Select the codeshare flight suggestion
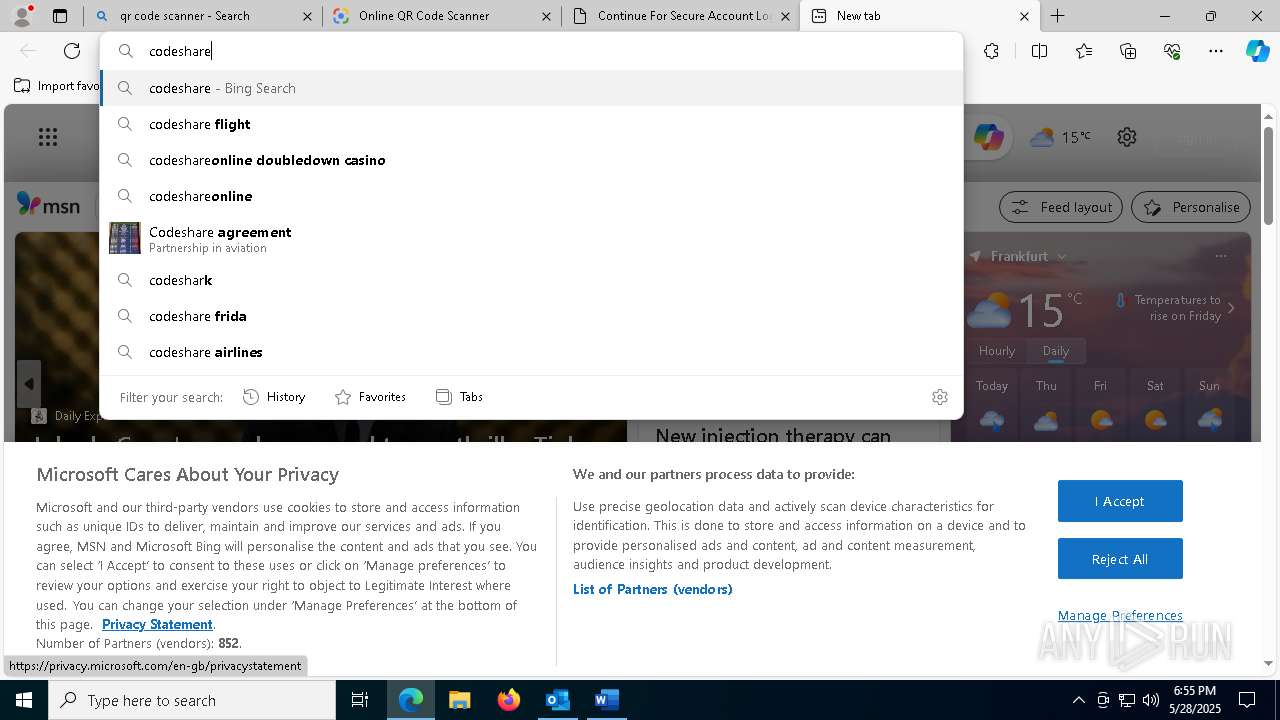The height and width of the screenshot is (720, 1280). tap(531, 124)
